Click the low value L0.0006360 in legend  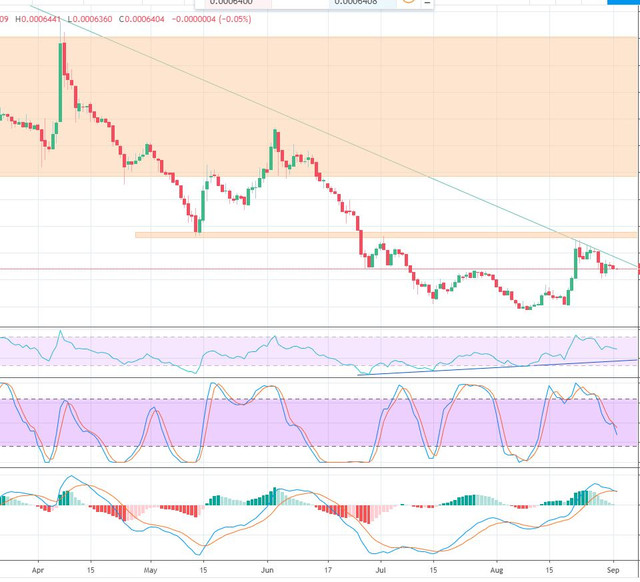pyautogui.click(x=90, y=19)
